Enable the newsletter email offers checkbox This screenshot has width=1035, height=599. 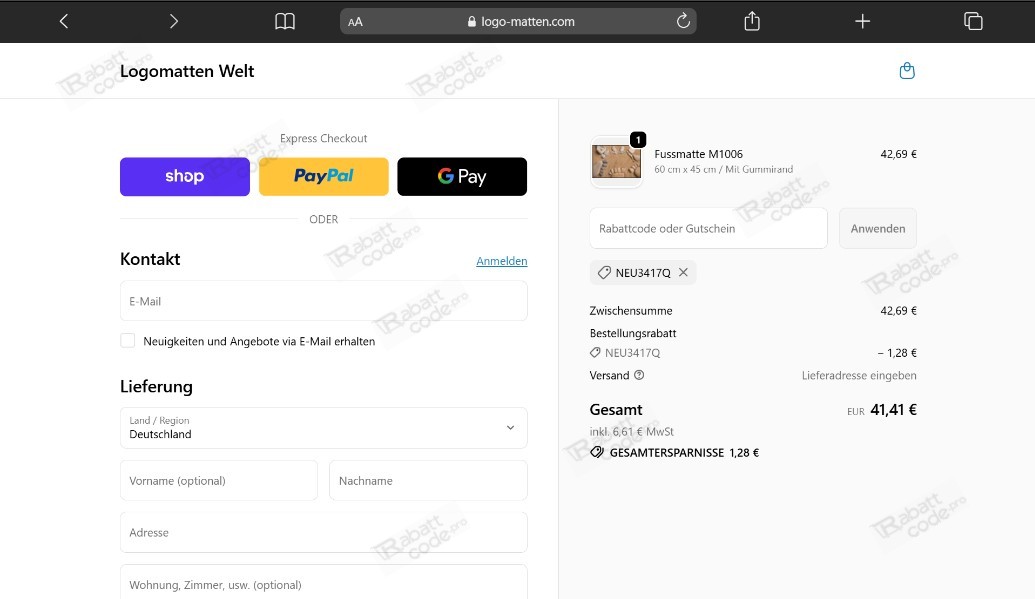[128, 341]
